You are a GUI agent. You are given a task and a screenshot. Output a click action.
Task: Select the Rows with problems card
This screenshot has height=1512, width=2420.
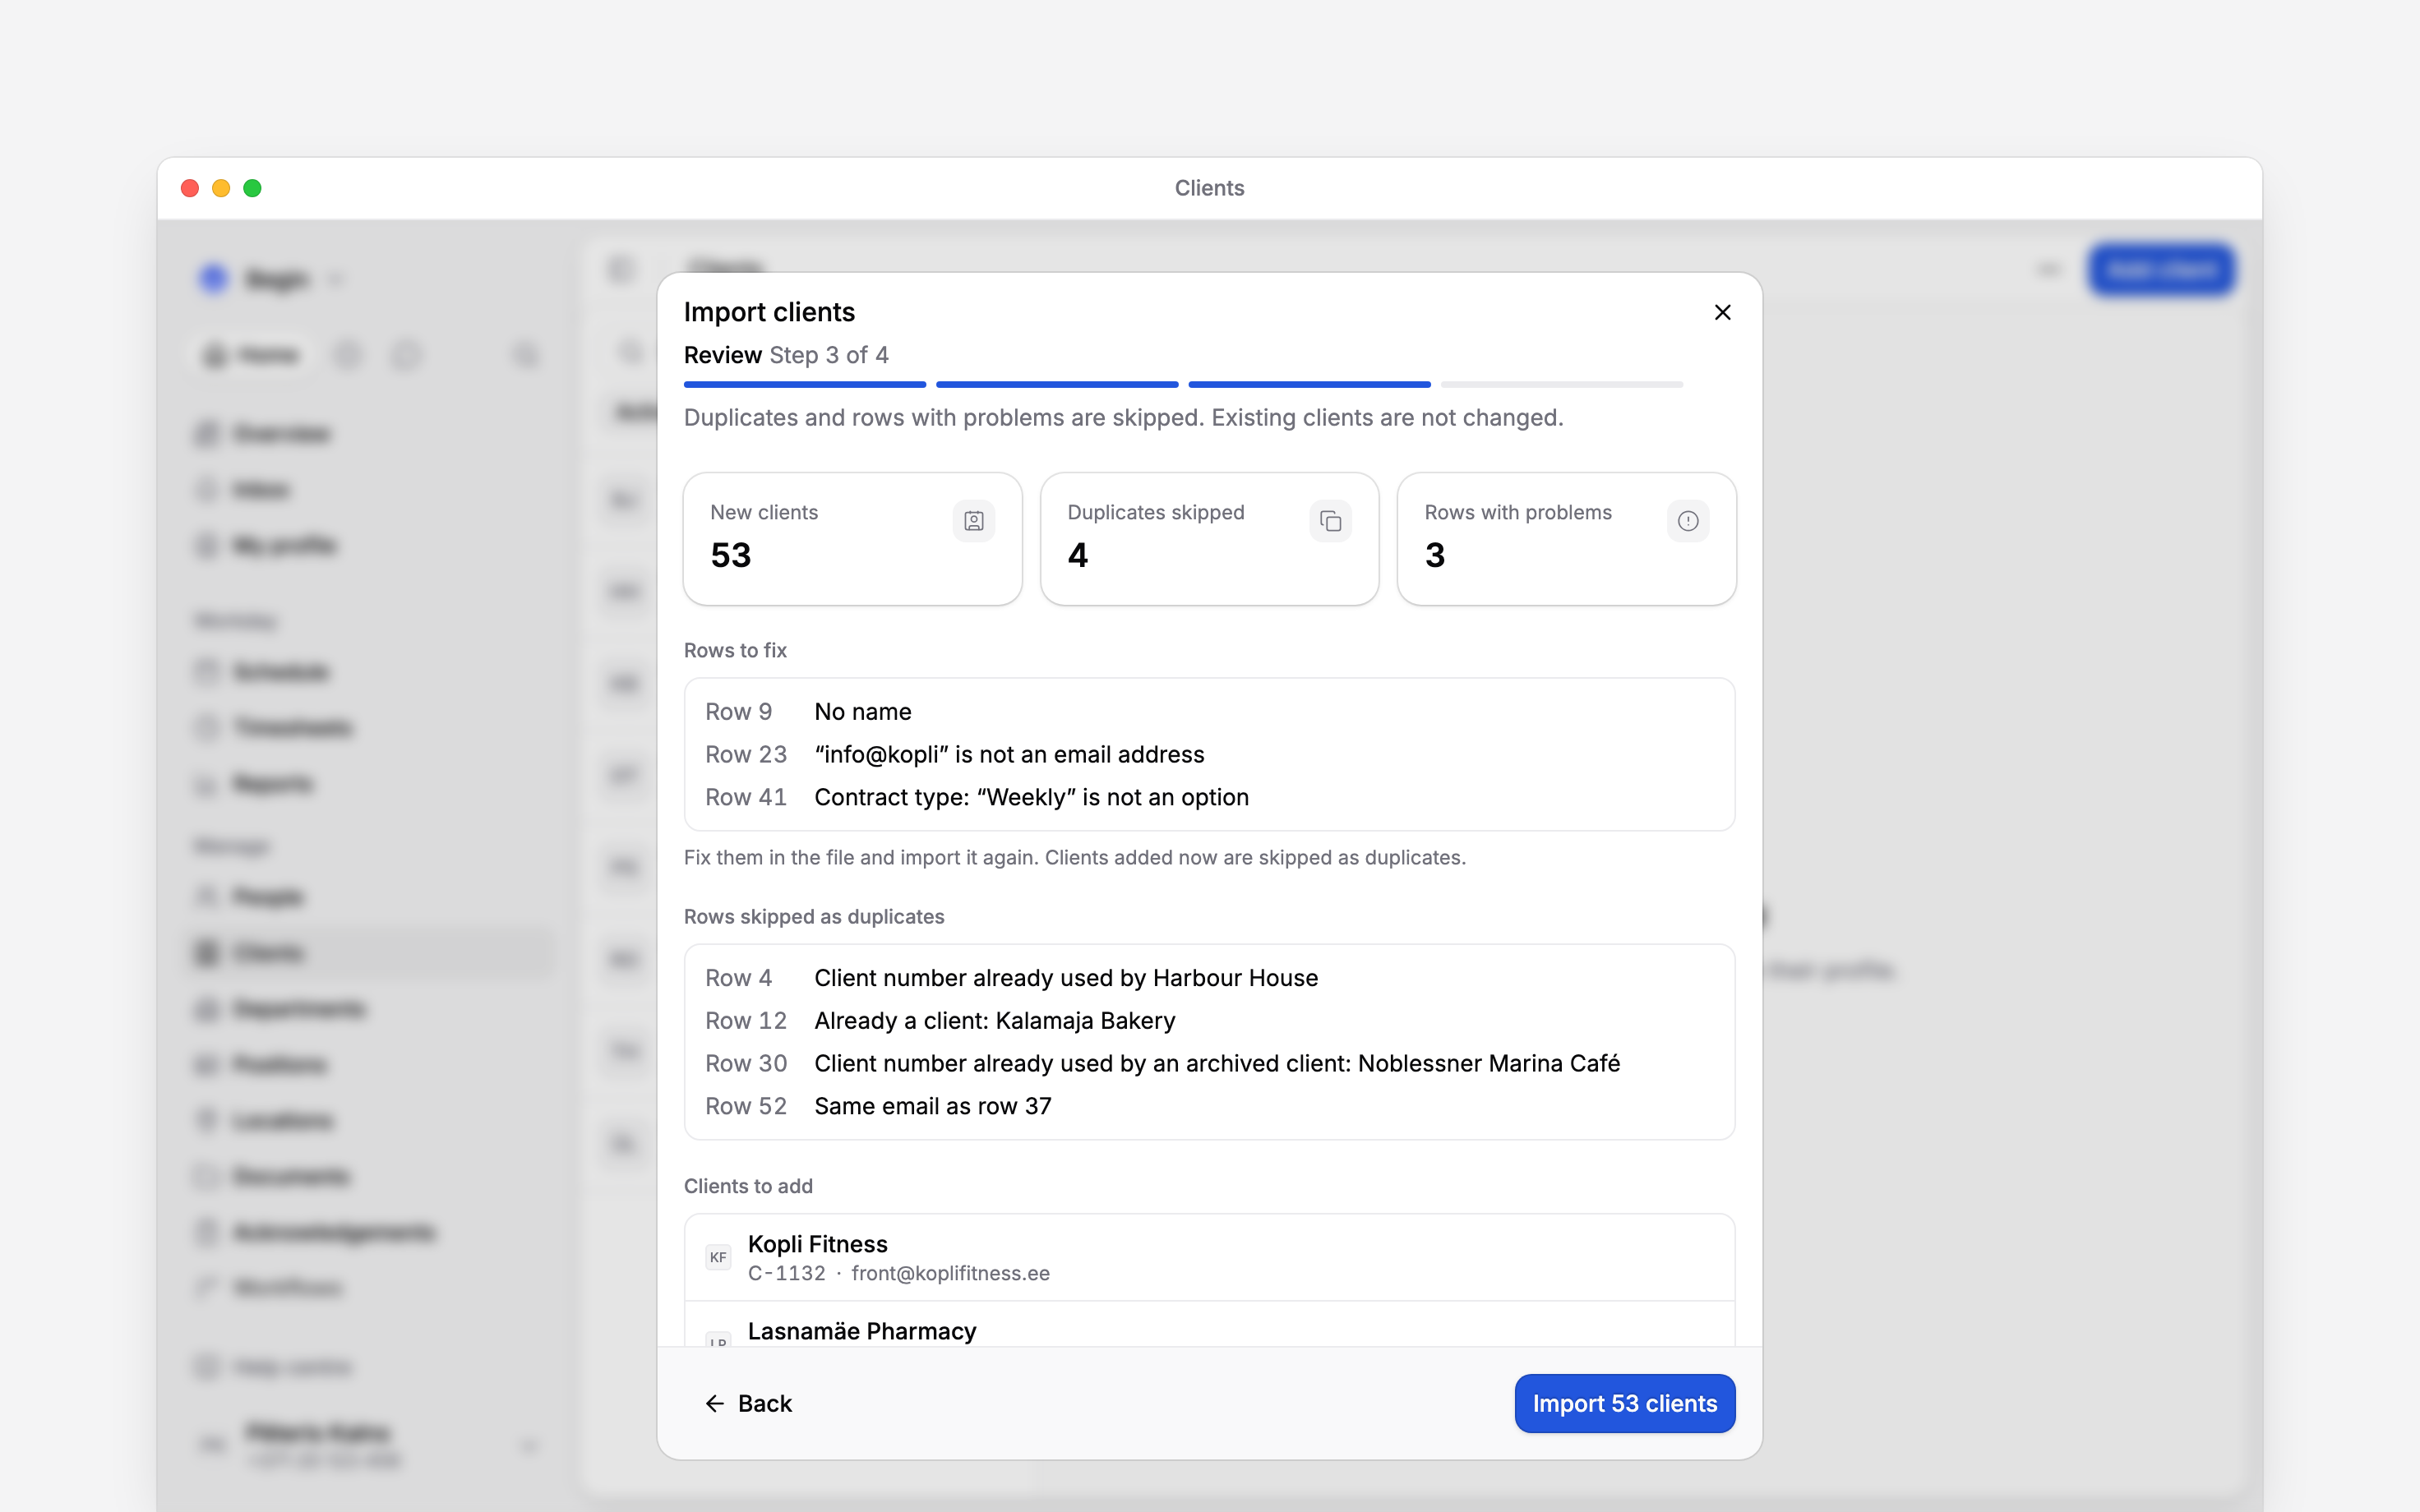pyautogui.click(x=1567, y=539)
